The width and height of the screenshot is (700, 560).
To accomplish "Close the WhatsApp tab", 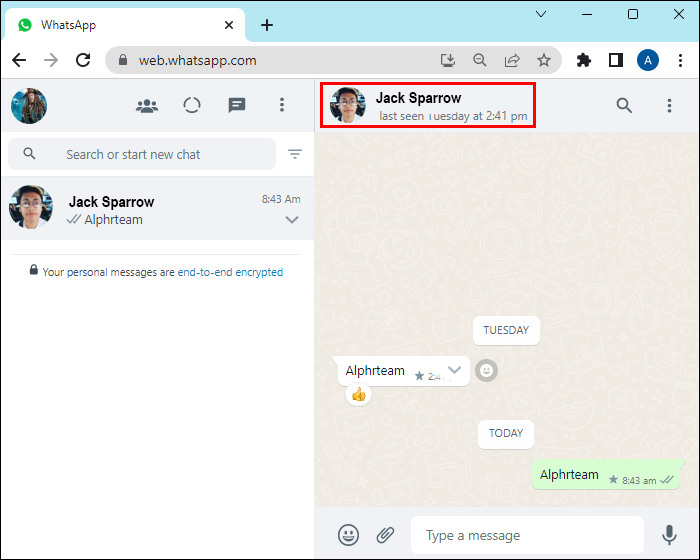I will [x=229, y=25].
